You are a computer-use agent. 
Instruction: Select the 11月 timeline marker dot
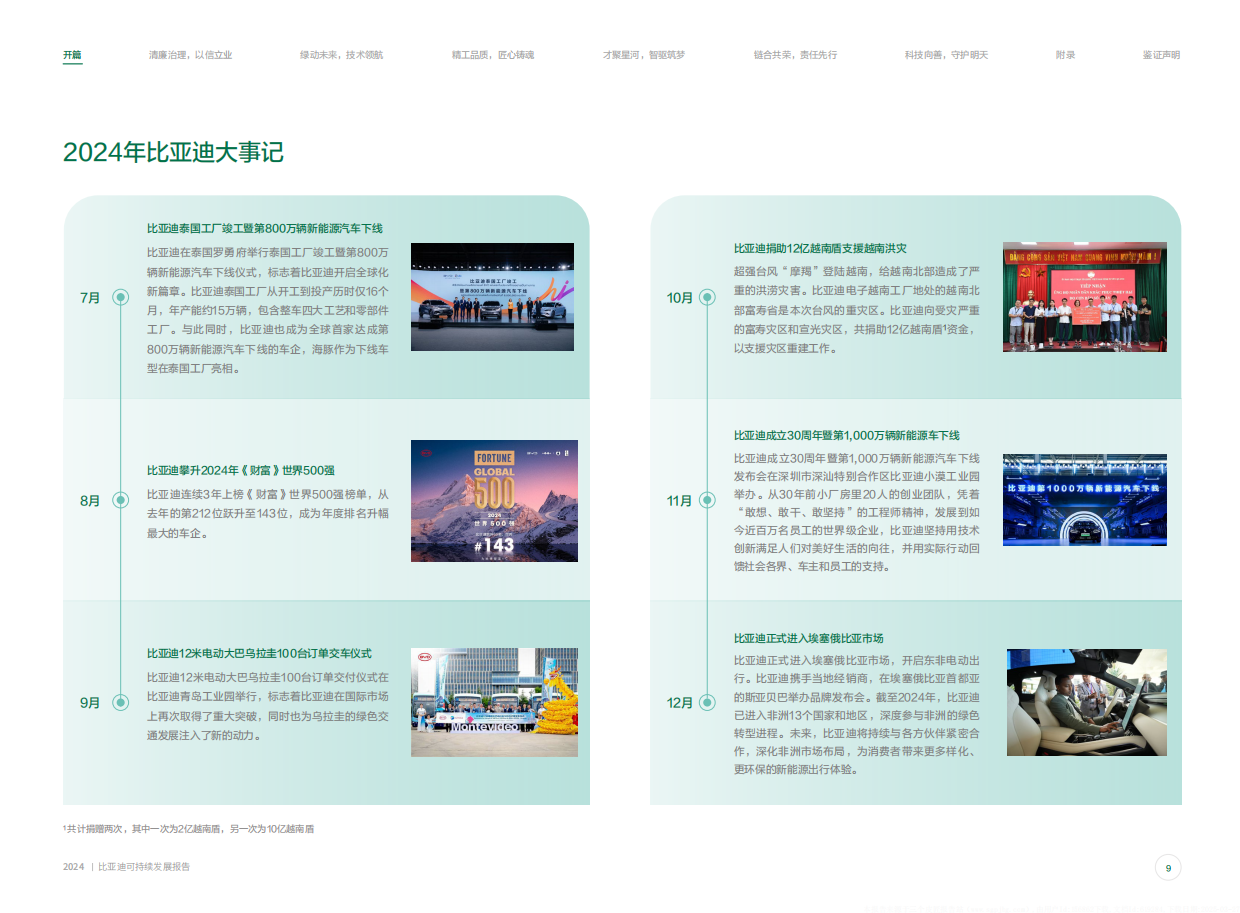pyautogui.click(x=707, y=500)
